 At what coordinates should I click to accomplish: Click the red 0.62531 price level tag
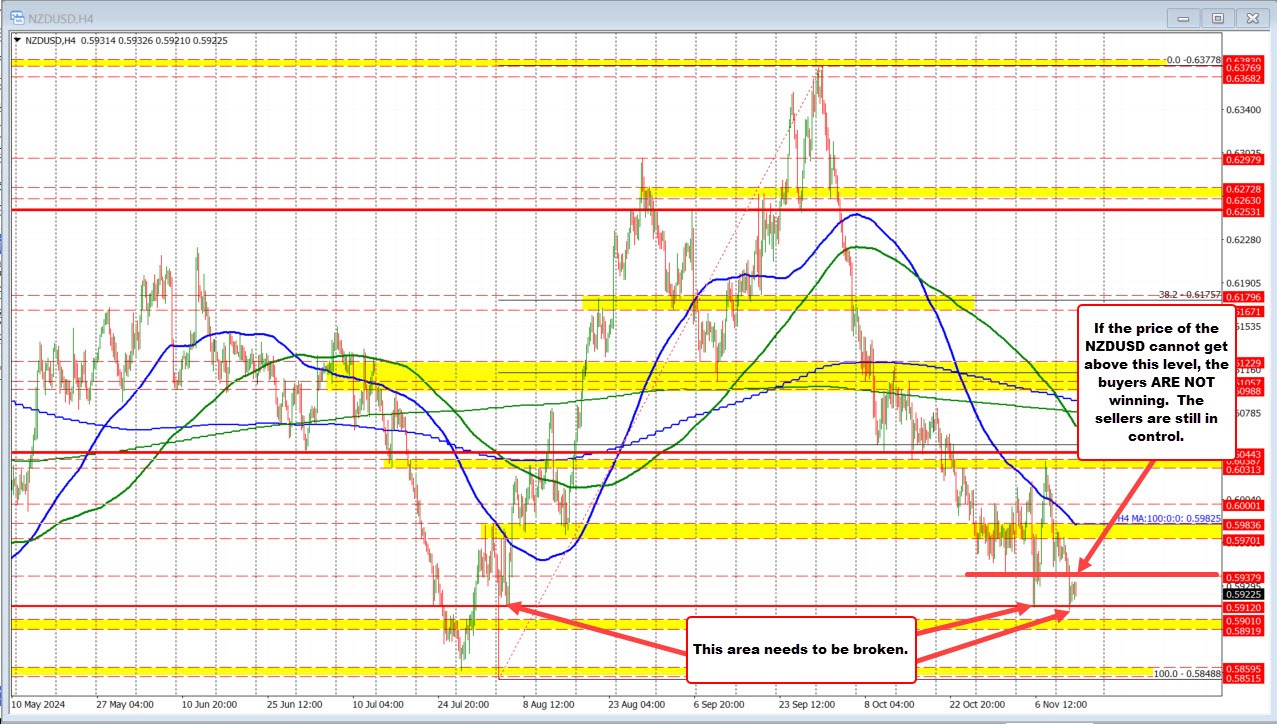tap(1242, 210)
